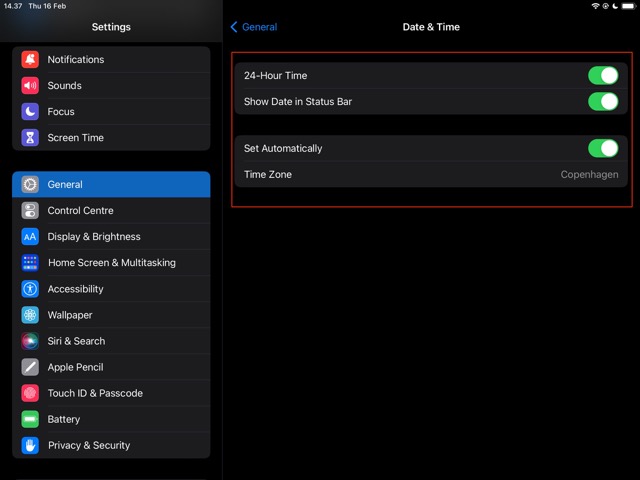Tap the Control Centre switches icon
Screen dimensions: 640x480
click(x=30, y=211)
